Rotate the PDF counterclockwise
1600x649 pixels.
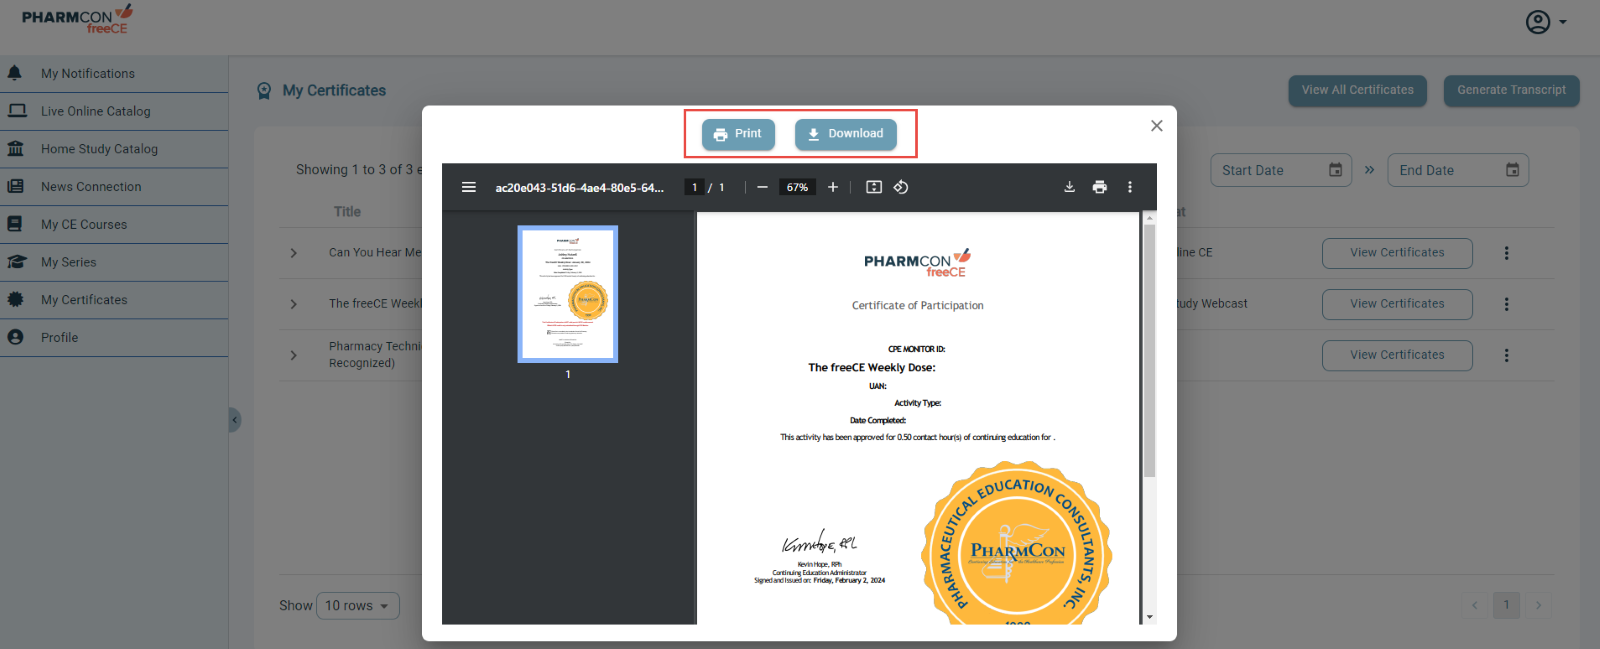point(901,187)
